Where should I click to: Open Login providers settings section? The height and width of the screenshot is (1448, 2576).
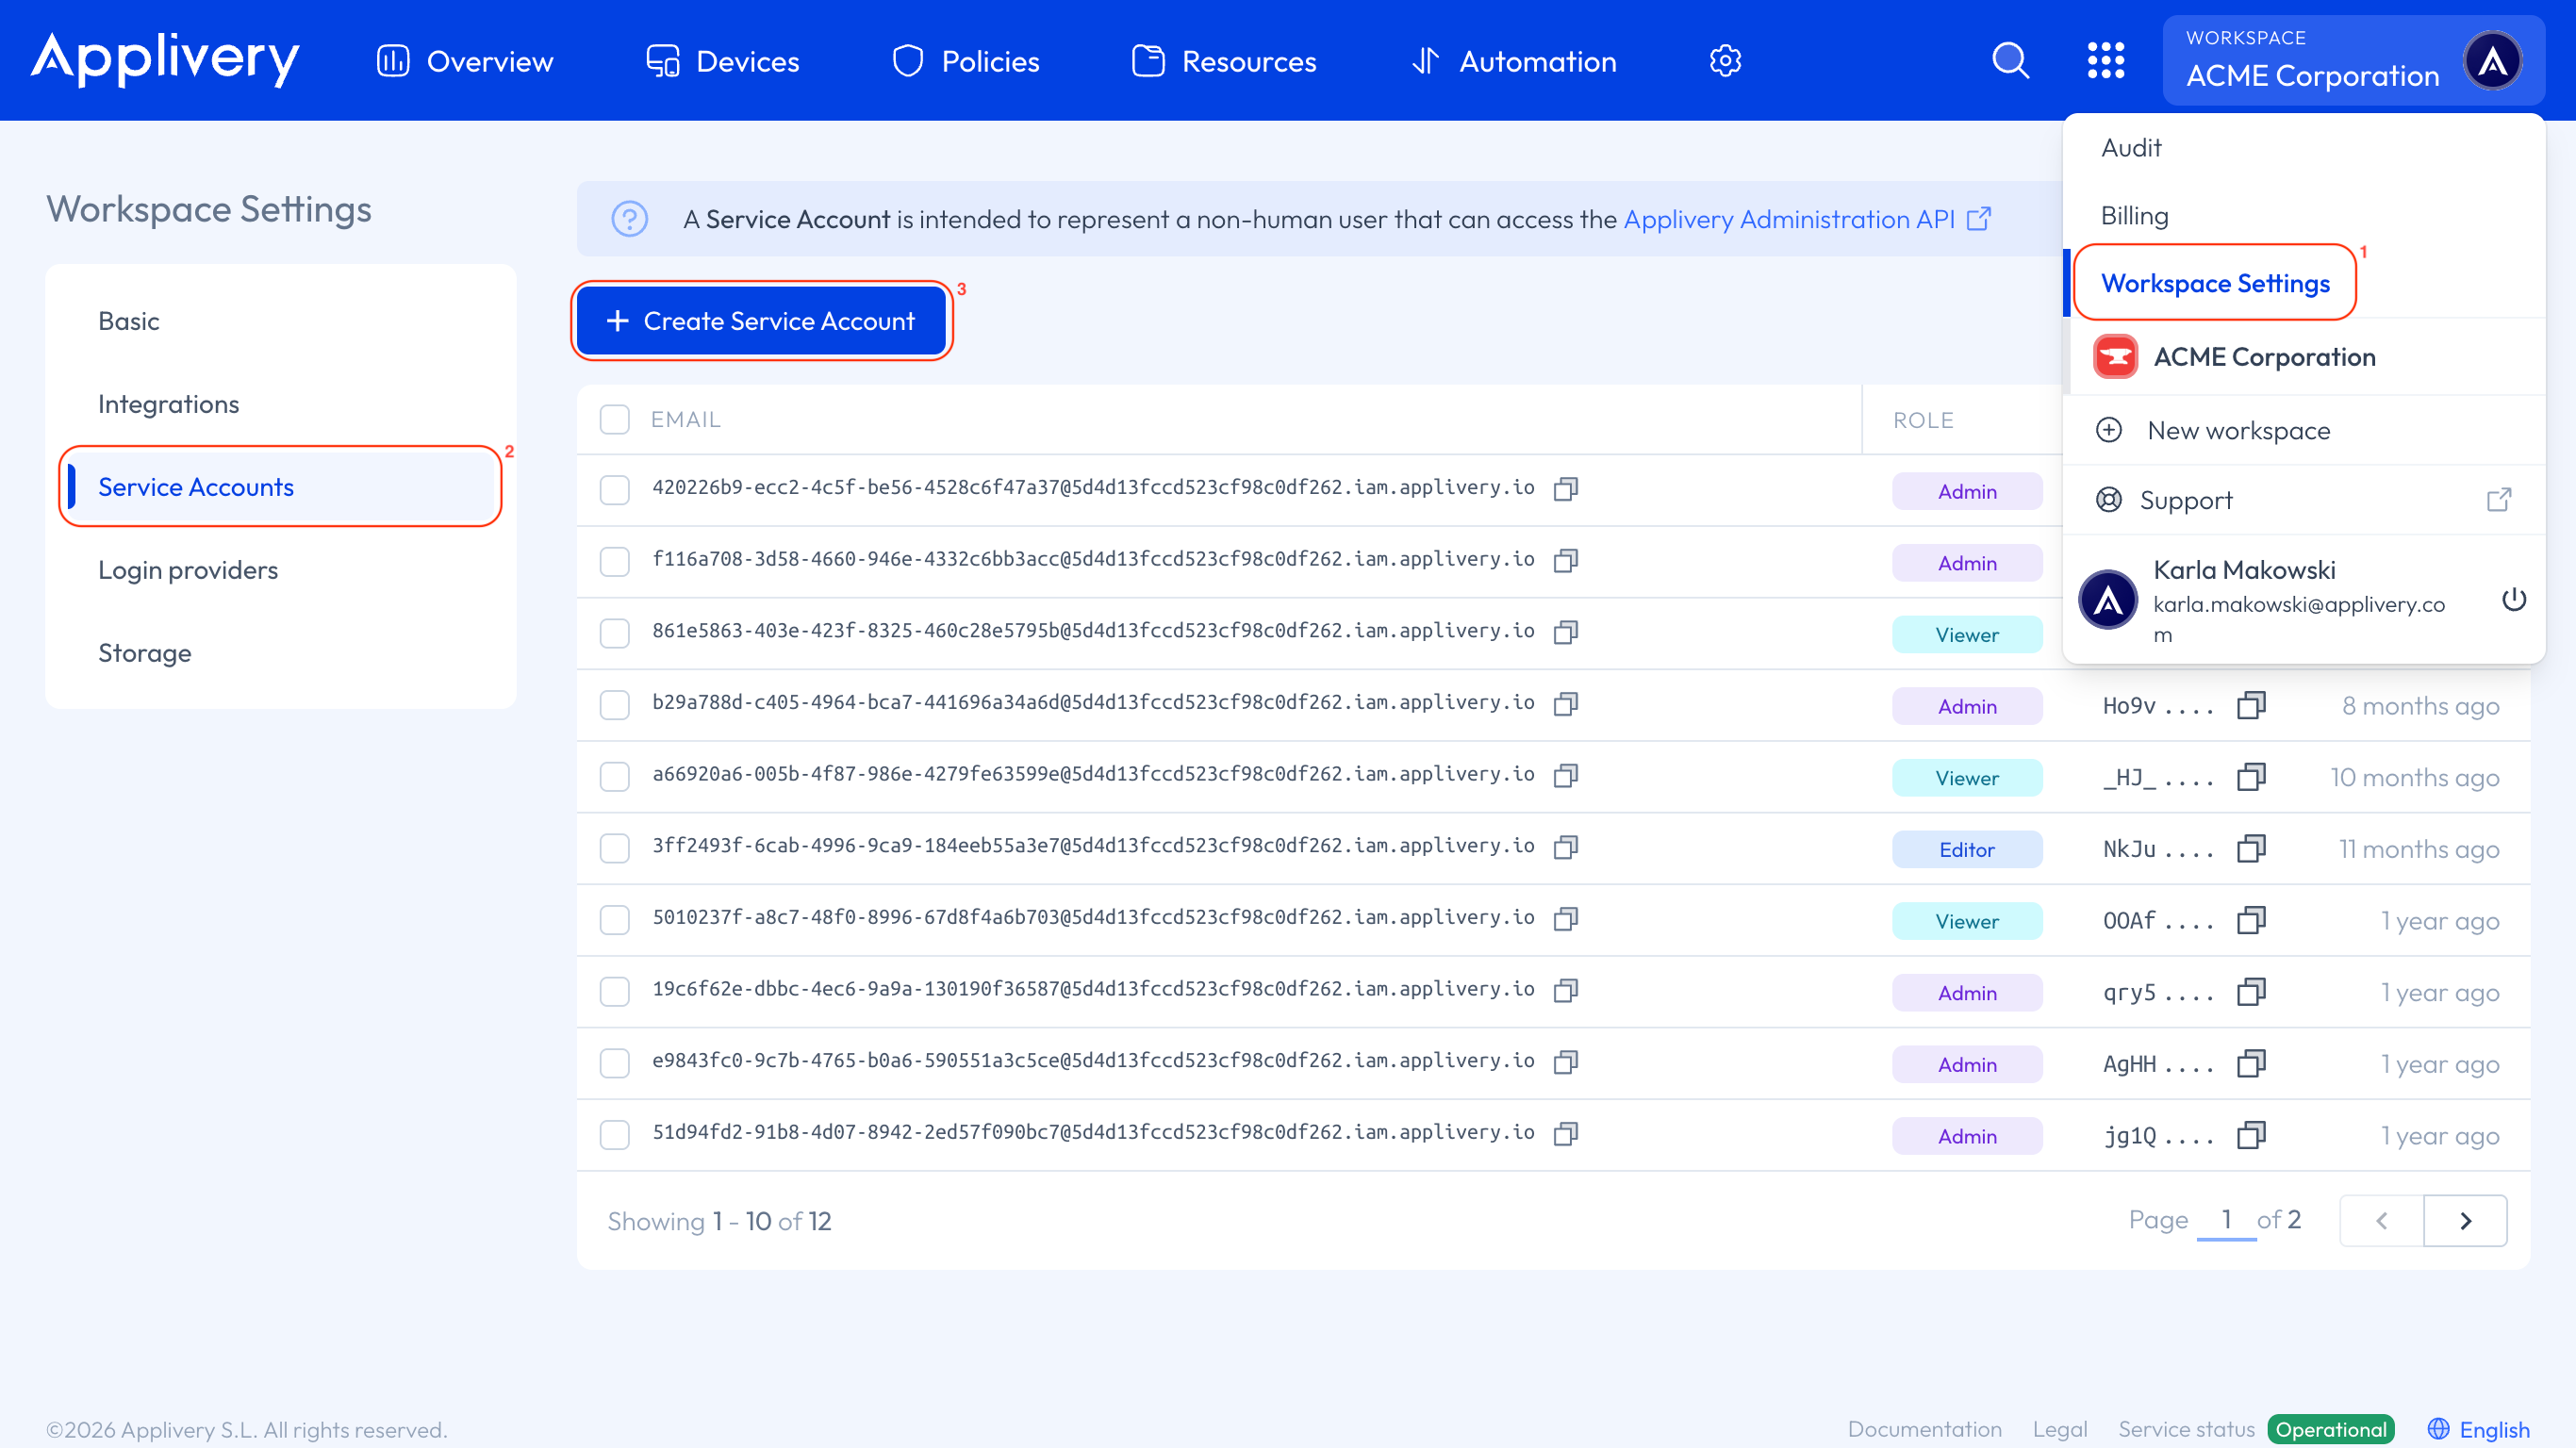[x=188, y=570]
